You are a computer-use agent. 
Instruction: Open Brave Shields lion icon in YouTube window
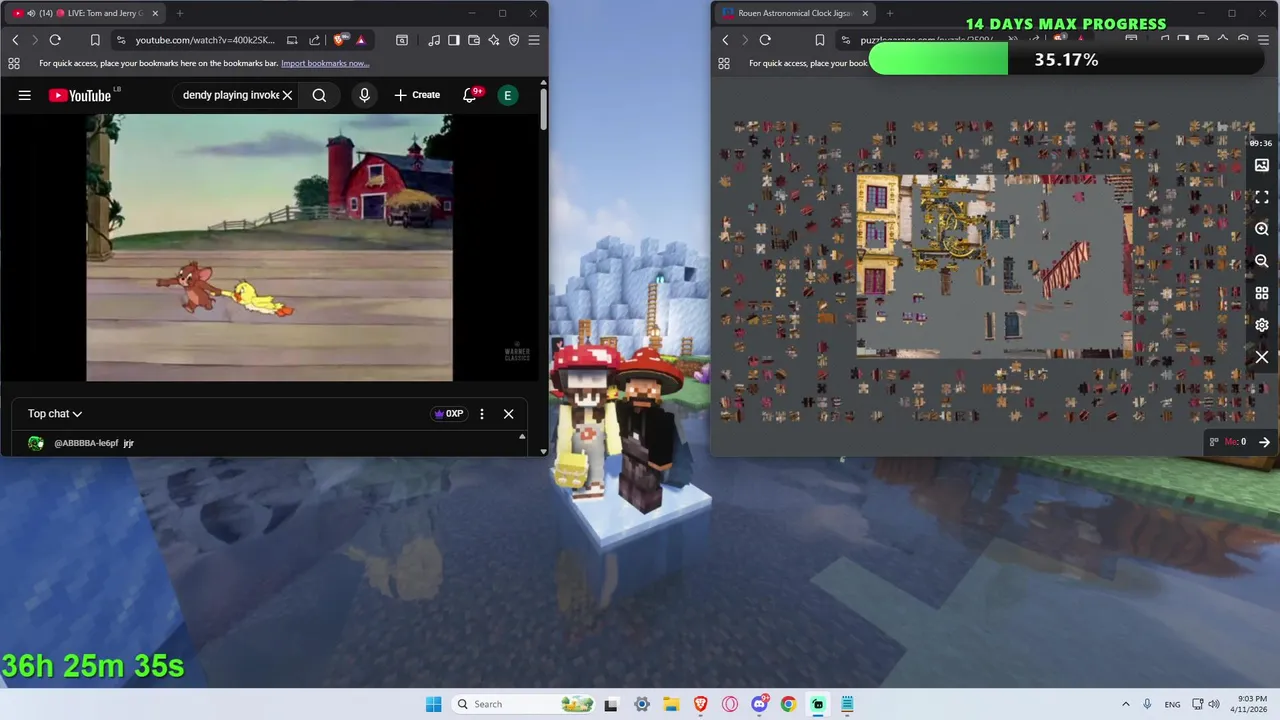click(x=340, y=40)
